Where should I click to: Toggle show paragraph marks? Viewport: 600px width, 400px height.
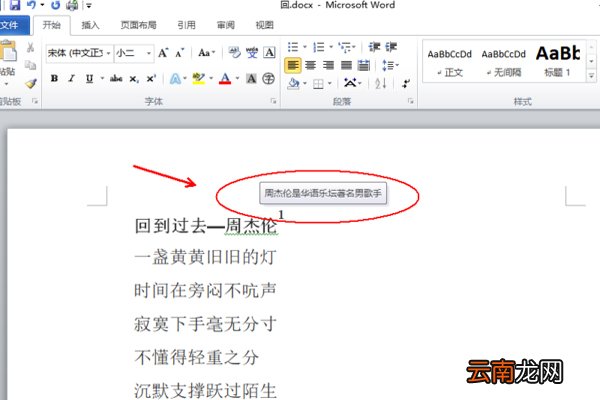[x=406, y=83]
